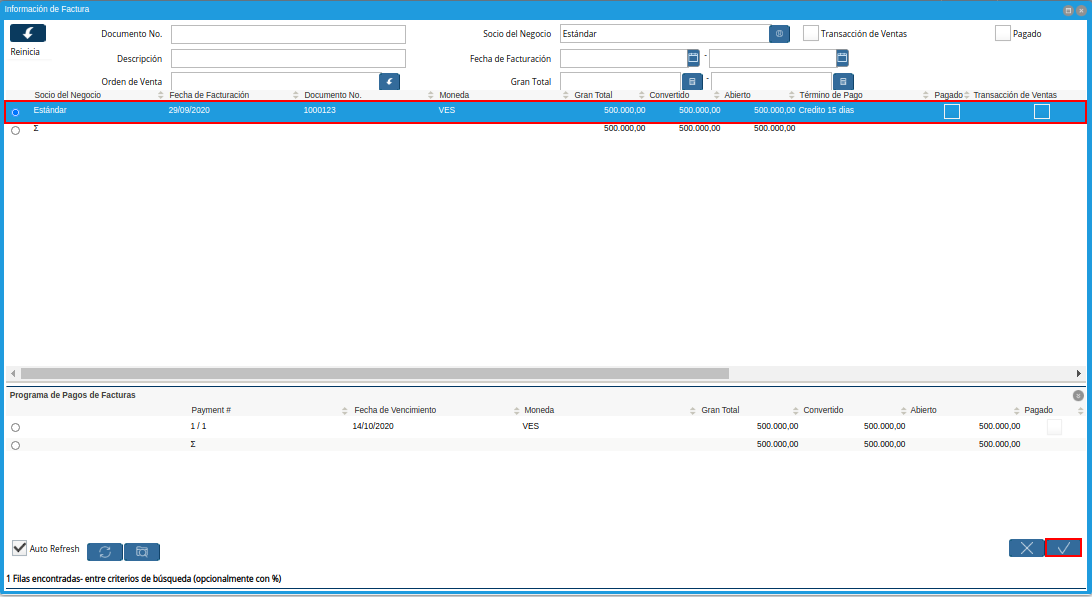Screen dimensions: 1092x597
Task: Sort payment schedule by Moneda column
Action: click(x=539, y=410)
